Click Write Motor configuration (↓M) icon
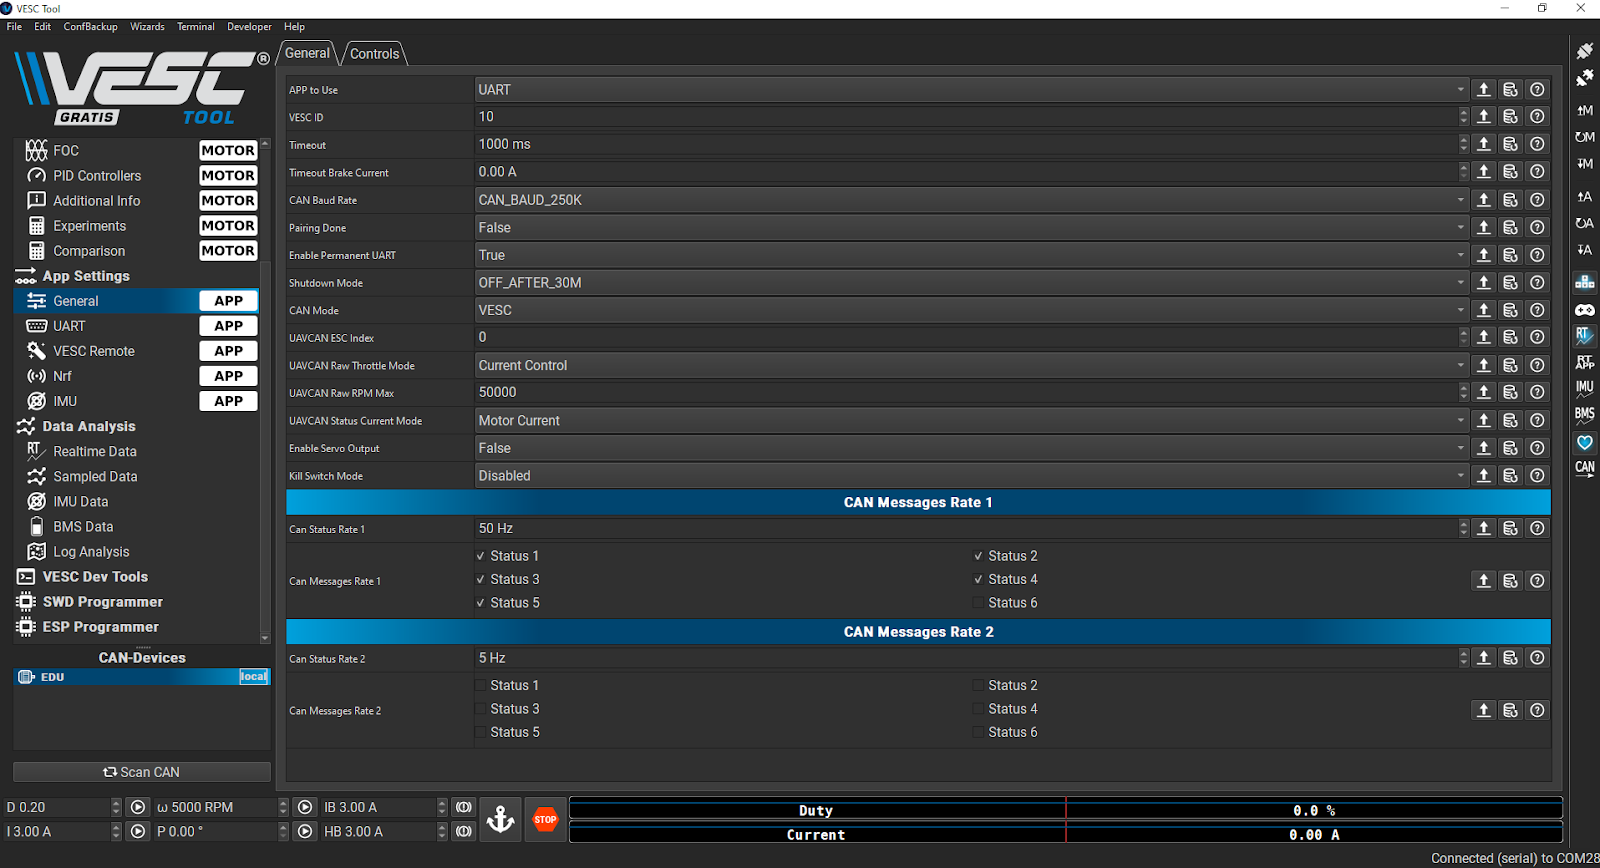This screenshot has height=868, width=1600. [1585, 163]
